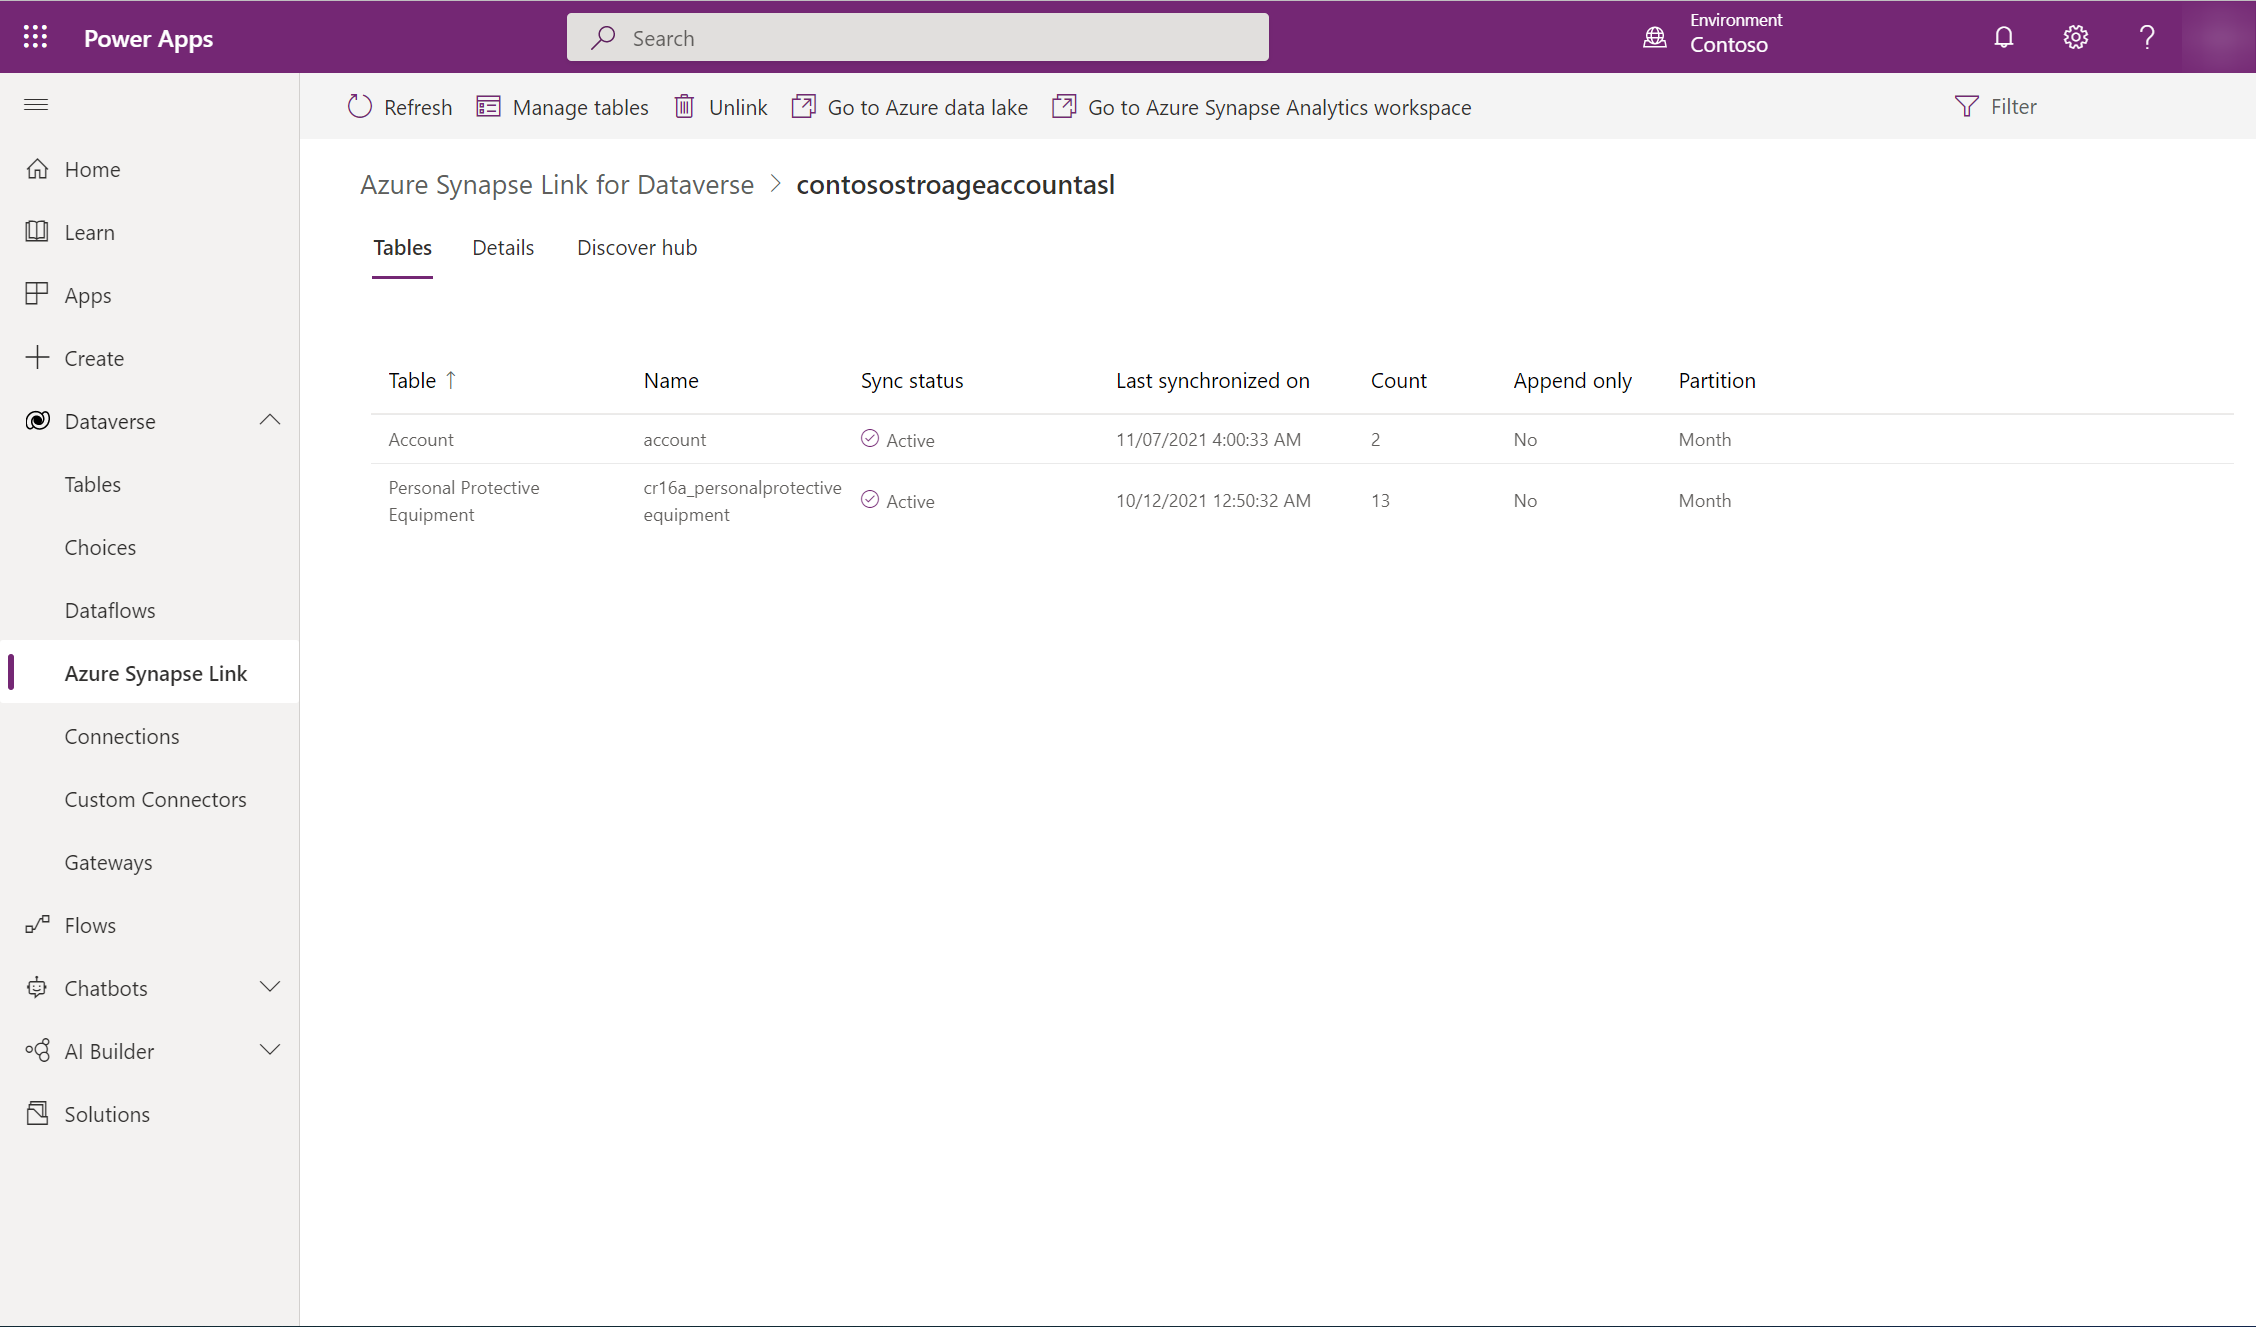Switch to the Discover hub tab

coord(637,246)
